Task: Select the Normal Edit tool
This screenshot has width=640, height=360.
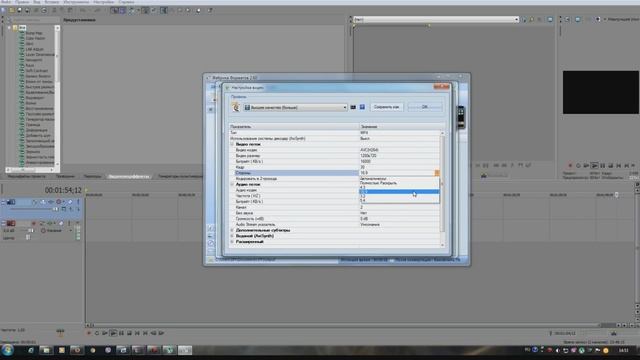Action: pyautogui.click(x=164, y=10)
